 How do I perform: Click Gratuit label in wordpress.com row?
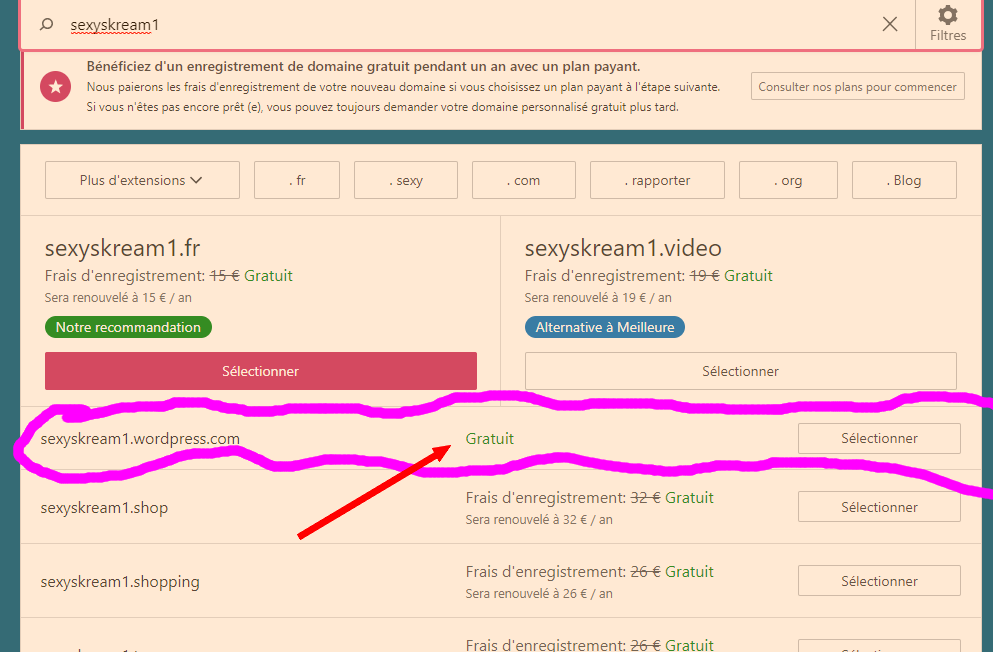tap(490, 439)
